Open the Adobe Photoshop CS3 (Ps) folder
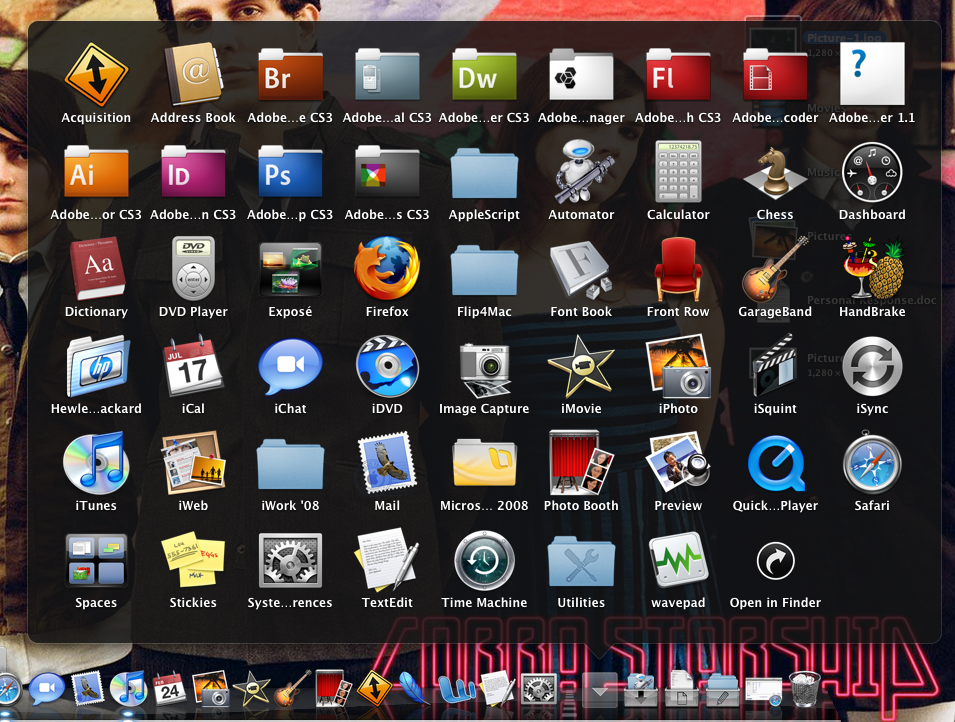This screenshot has width=955, height=722. (290, 171)
